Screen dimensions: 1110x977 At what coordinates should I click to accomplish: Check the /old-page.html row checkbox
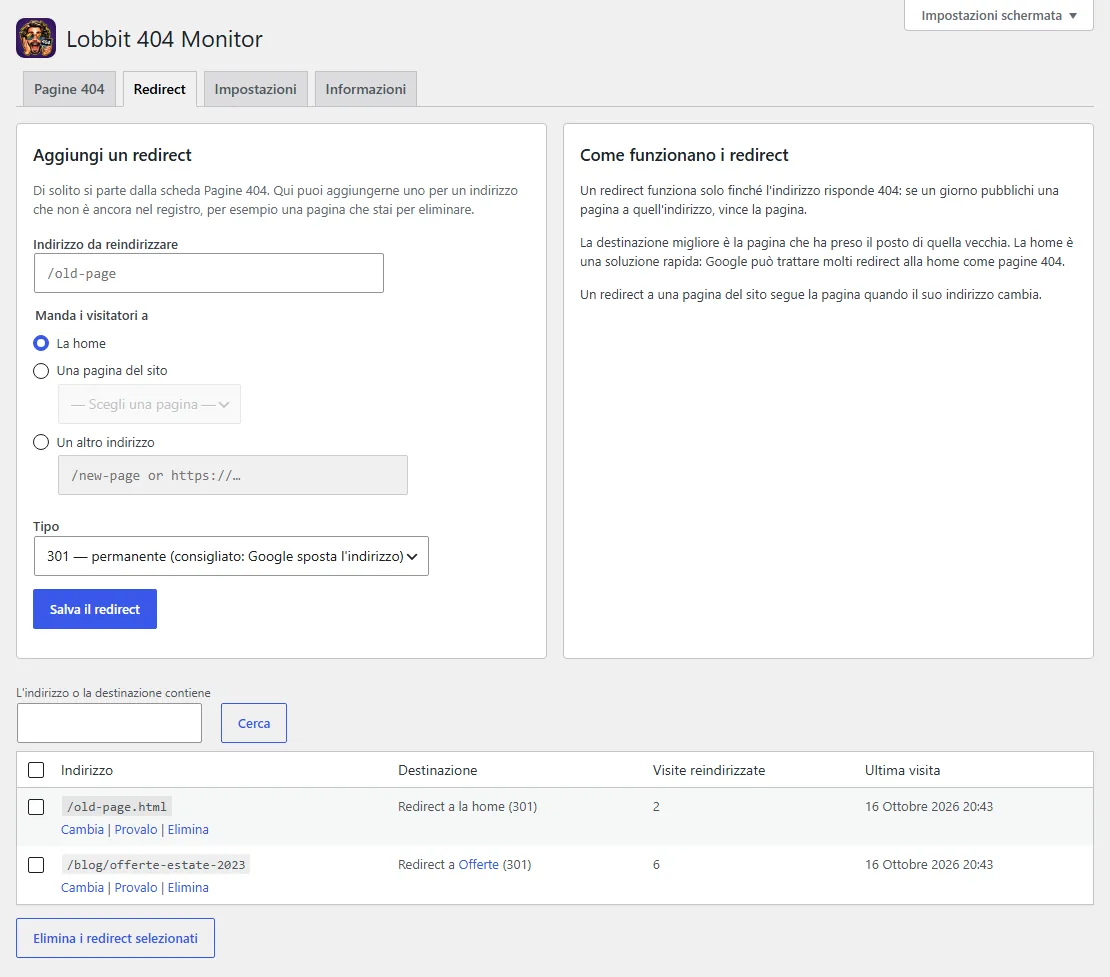click(x=36, y=807)
